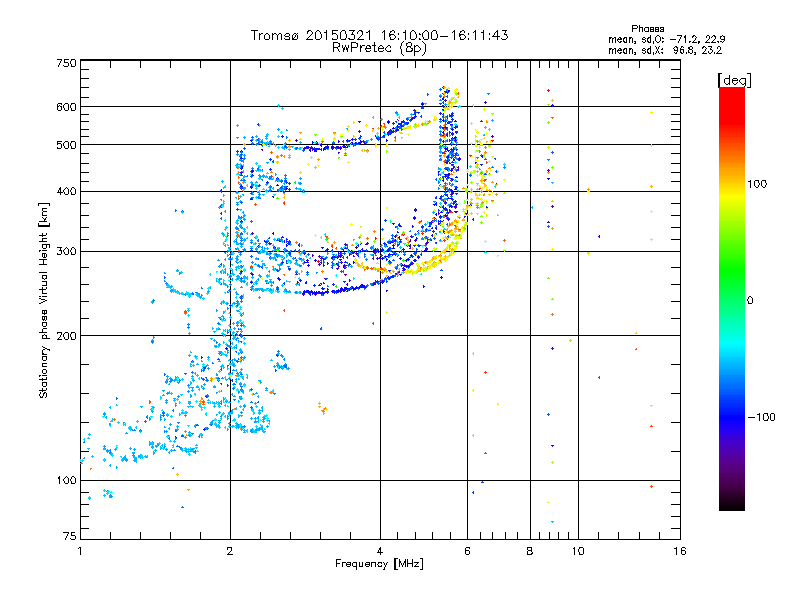Click the y-axis label '75'
The width and height of the screenshot is (800, 600).
pyautogui.click(x=70, y=536)
